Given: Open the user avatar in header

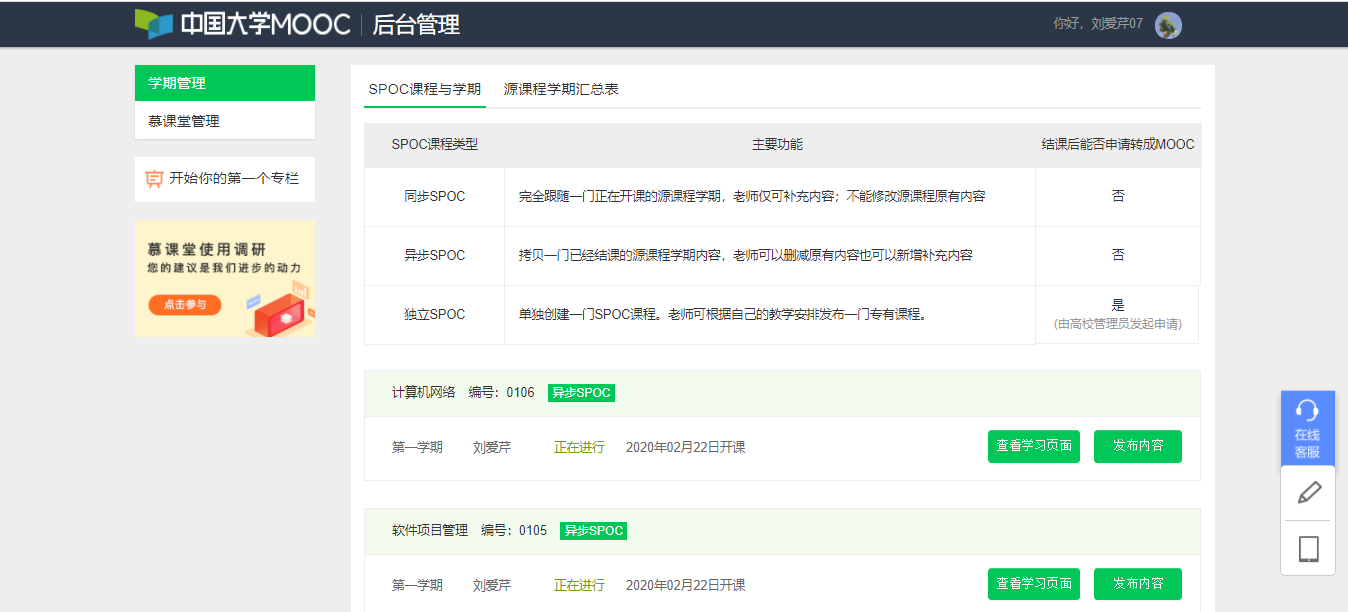Looking at the screenshot, I should pos(1167,25).
